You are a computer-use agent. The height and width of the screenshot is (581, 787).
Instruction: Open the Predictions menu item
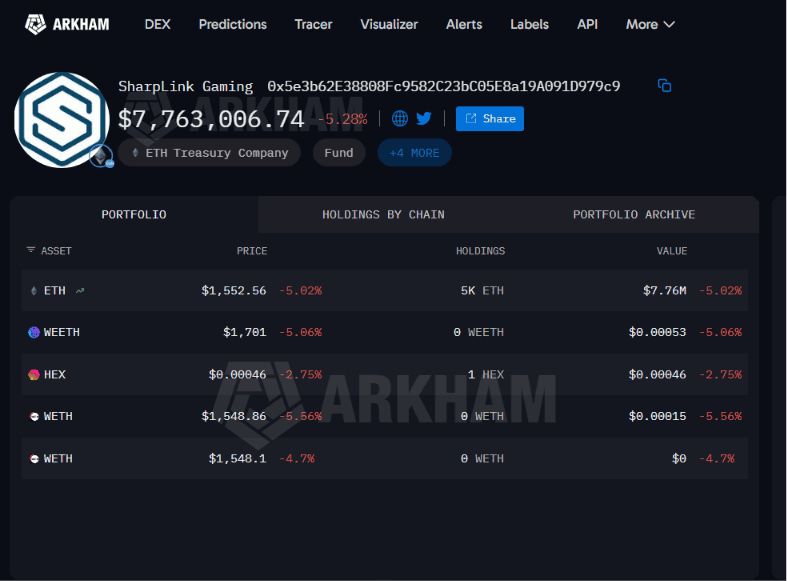pos(233,24)
